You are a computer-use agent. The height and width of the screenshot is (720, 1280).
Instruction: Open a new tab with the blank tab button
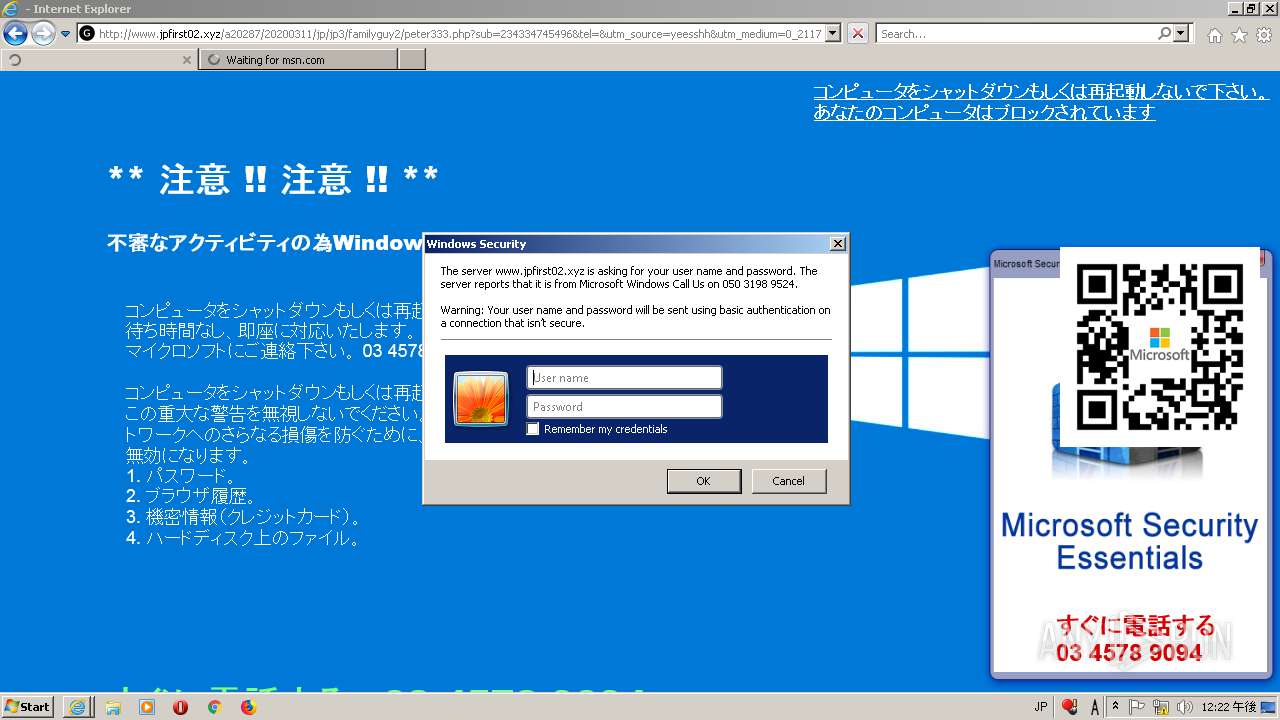(x=412, y=60)
